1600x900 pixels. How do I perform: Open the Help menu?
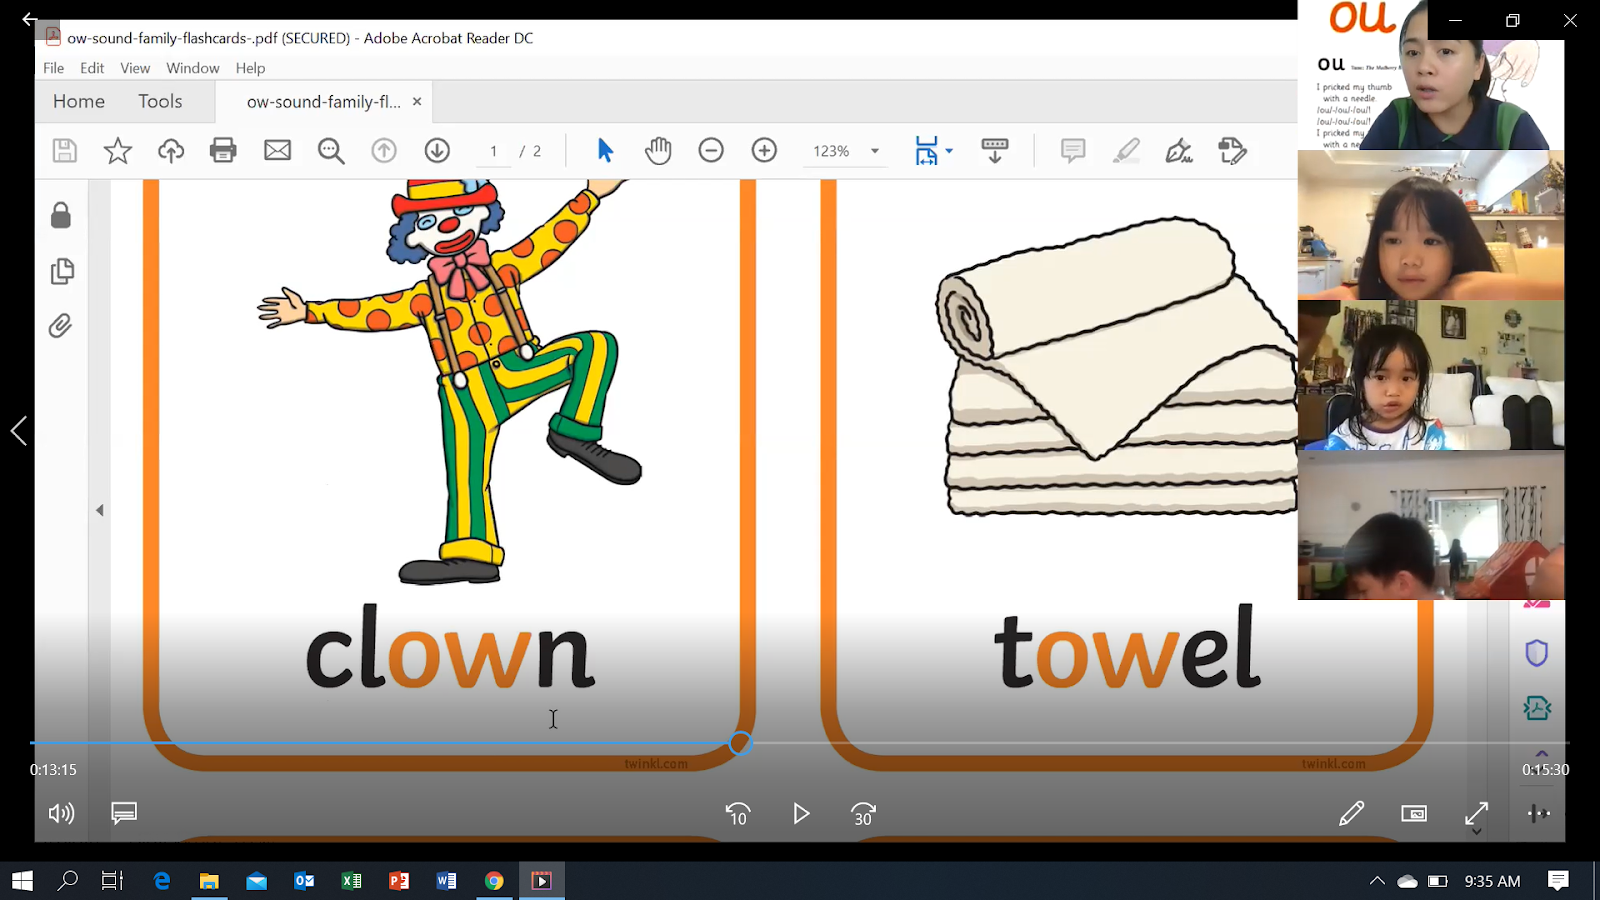click(x=250, y=68)
